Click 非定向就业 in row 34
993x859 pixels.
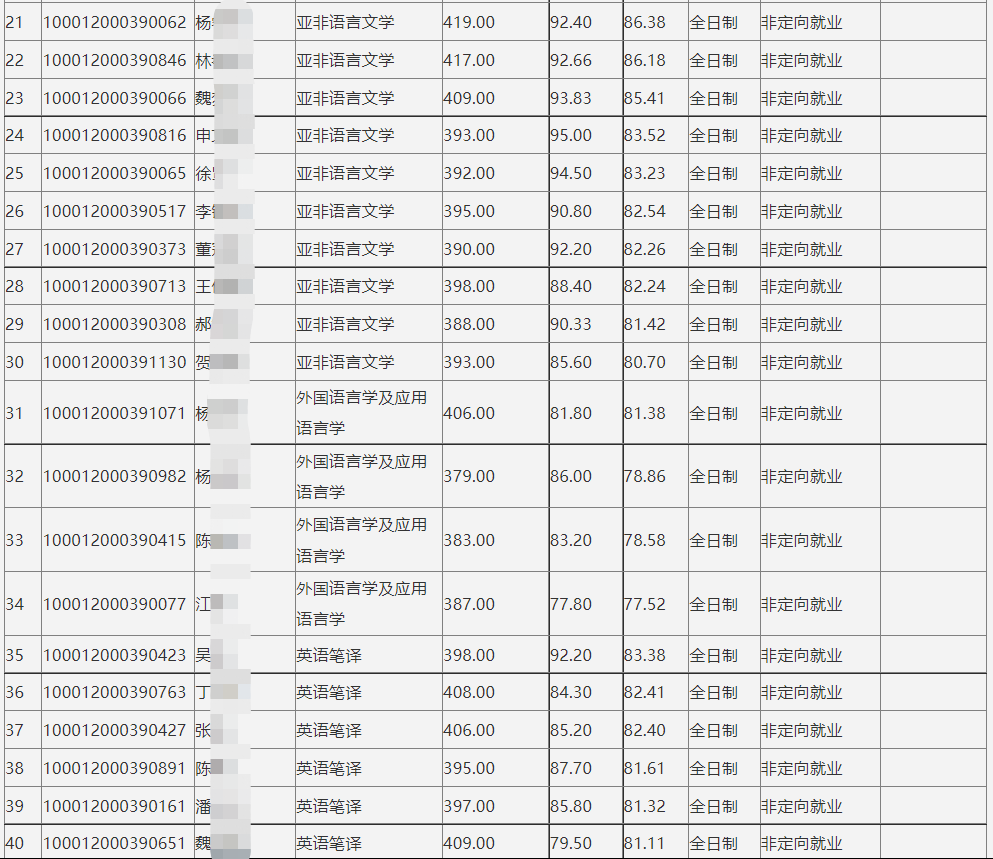point(802,604)
